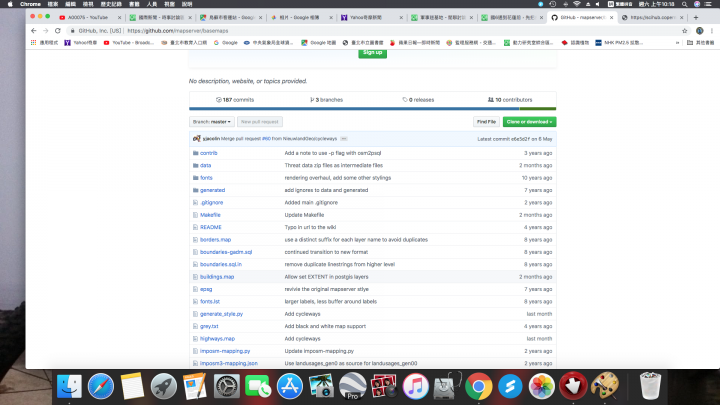This screenshot has width=720, height=405.
Task: Reload the GitHub page
Action: coord(57,31)
